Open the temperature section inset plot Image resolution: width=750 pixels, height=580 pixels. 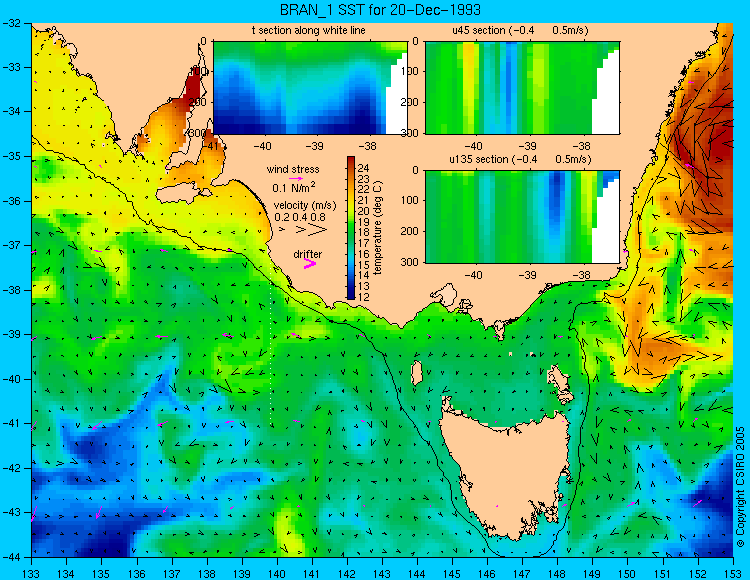(310, 88)
